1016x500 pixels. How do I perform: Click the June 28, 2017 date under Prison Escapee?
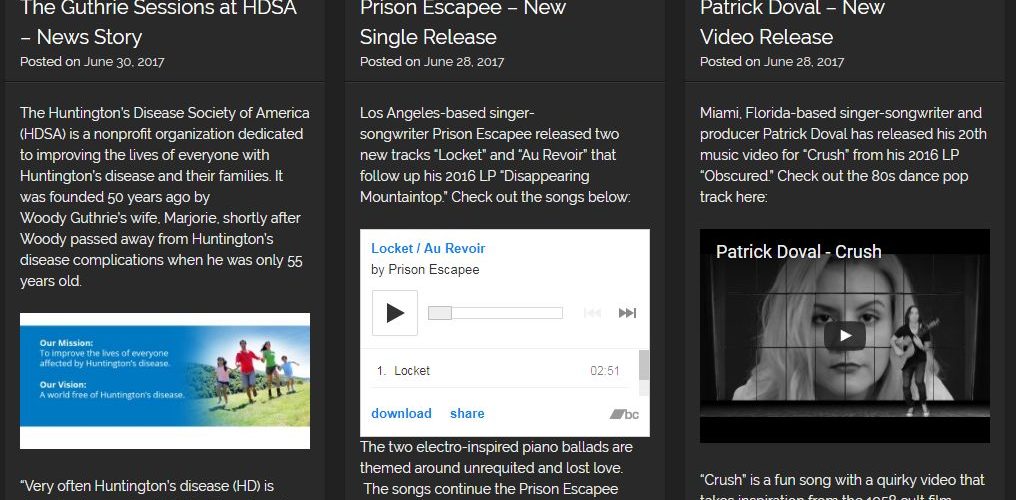tap(464, 62)
